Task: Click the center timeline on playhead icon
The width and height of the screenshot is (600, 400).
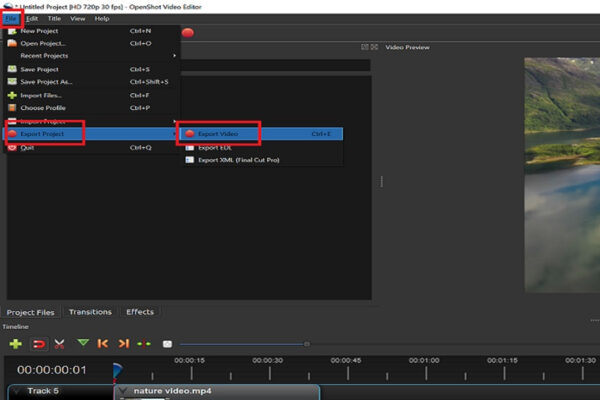Action: pyautogui.click(x=145, y=343)
